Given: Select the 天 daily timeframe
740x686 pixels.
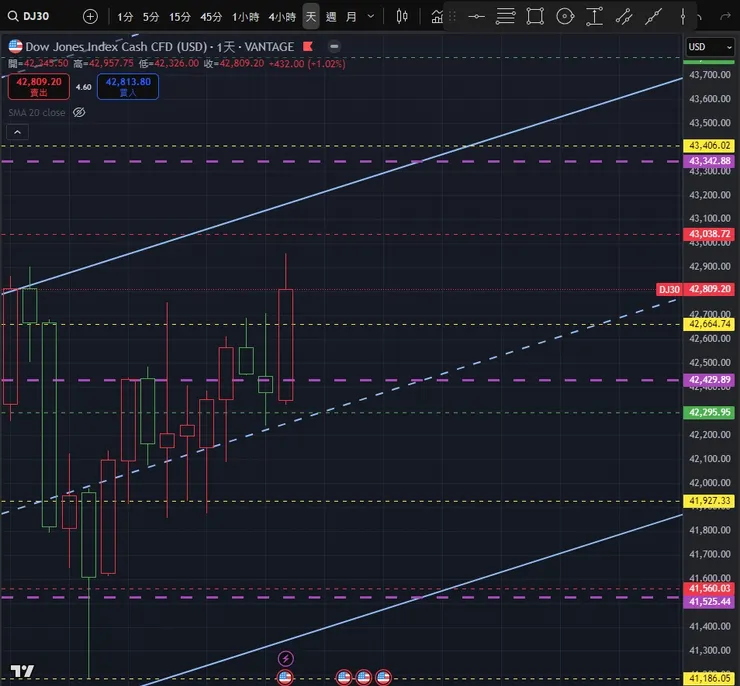Looking at the screenshot, I should [x=311, y=17].
